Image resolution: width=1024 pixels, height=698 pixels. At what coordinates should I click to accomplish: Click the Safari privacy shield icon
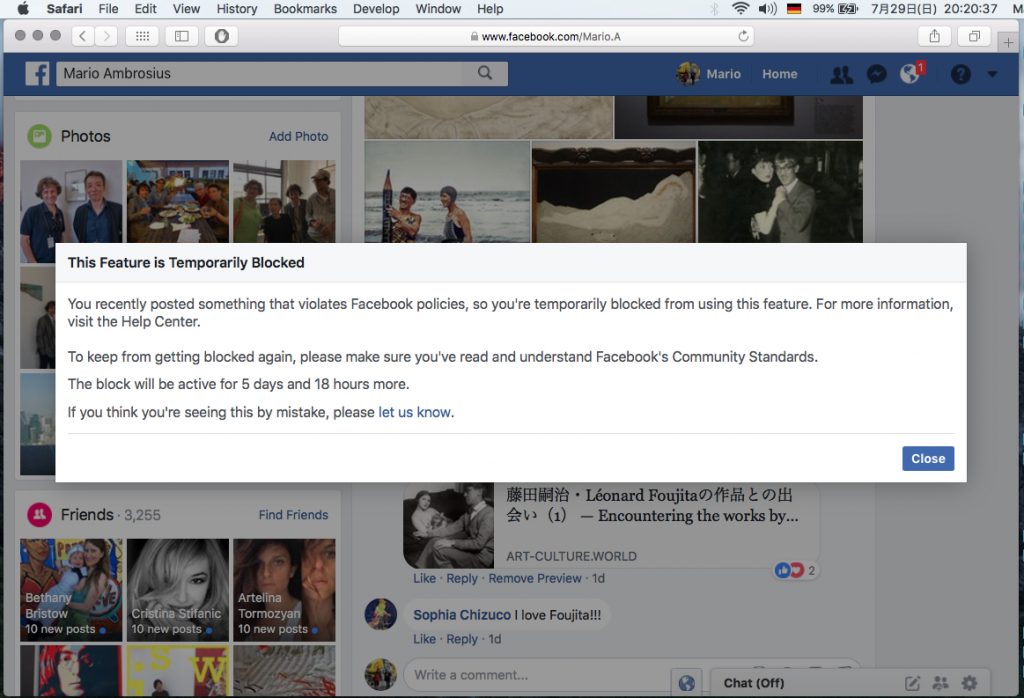pos(221,36)
